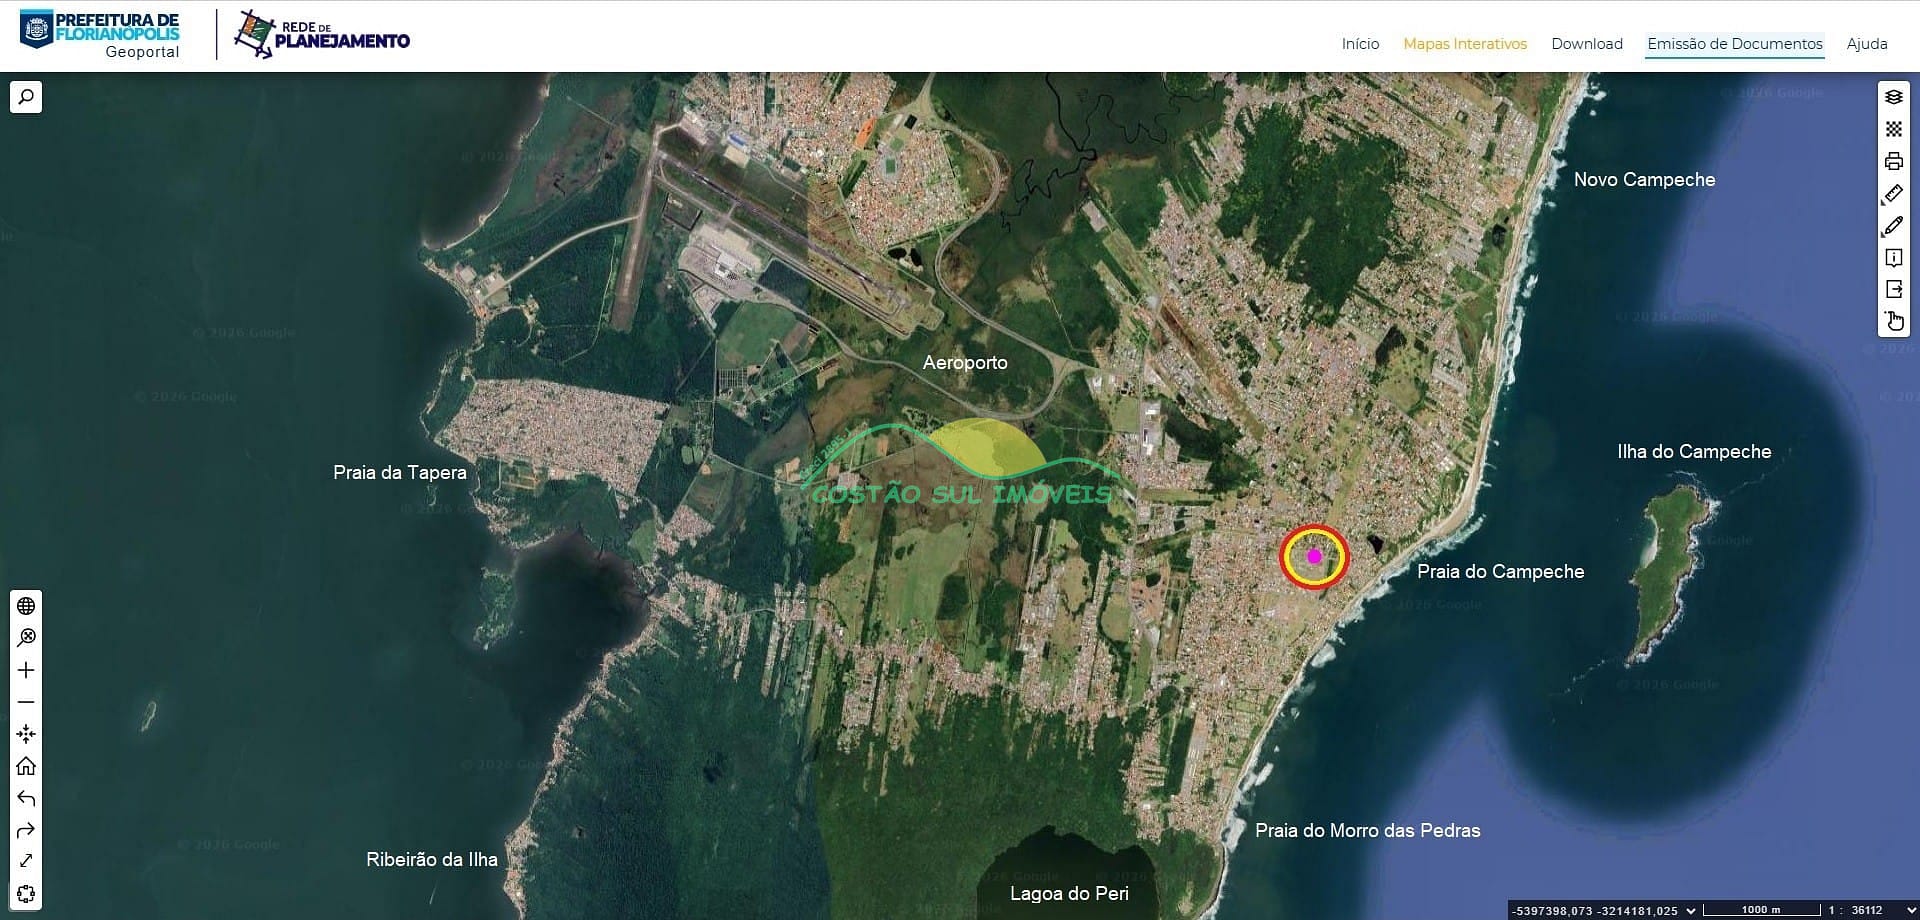Zoom out with the minus button
This screenshot has height=920, width=1920.
click(x=26, y=702)
